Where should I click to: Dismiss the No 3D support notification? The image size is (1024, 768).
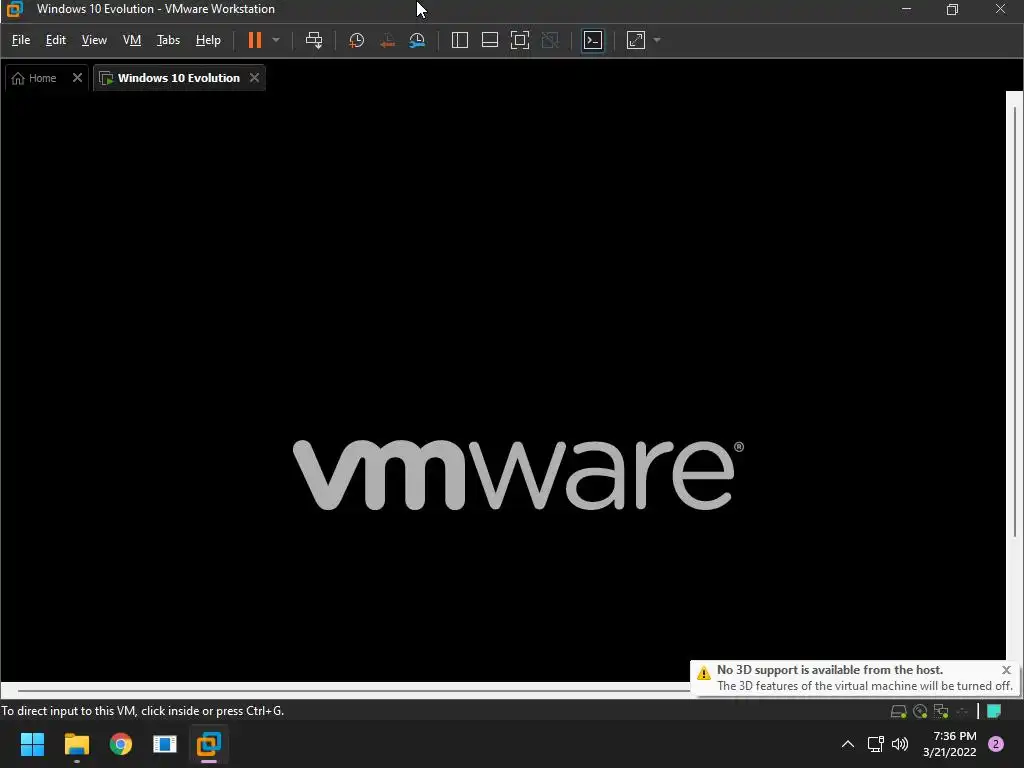(1006, 670)
